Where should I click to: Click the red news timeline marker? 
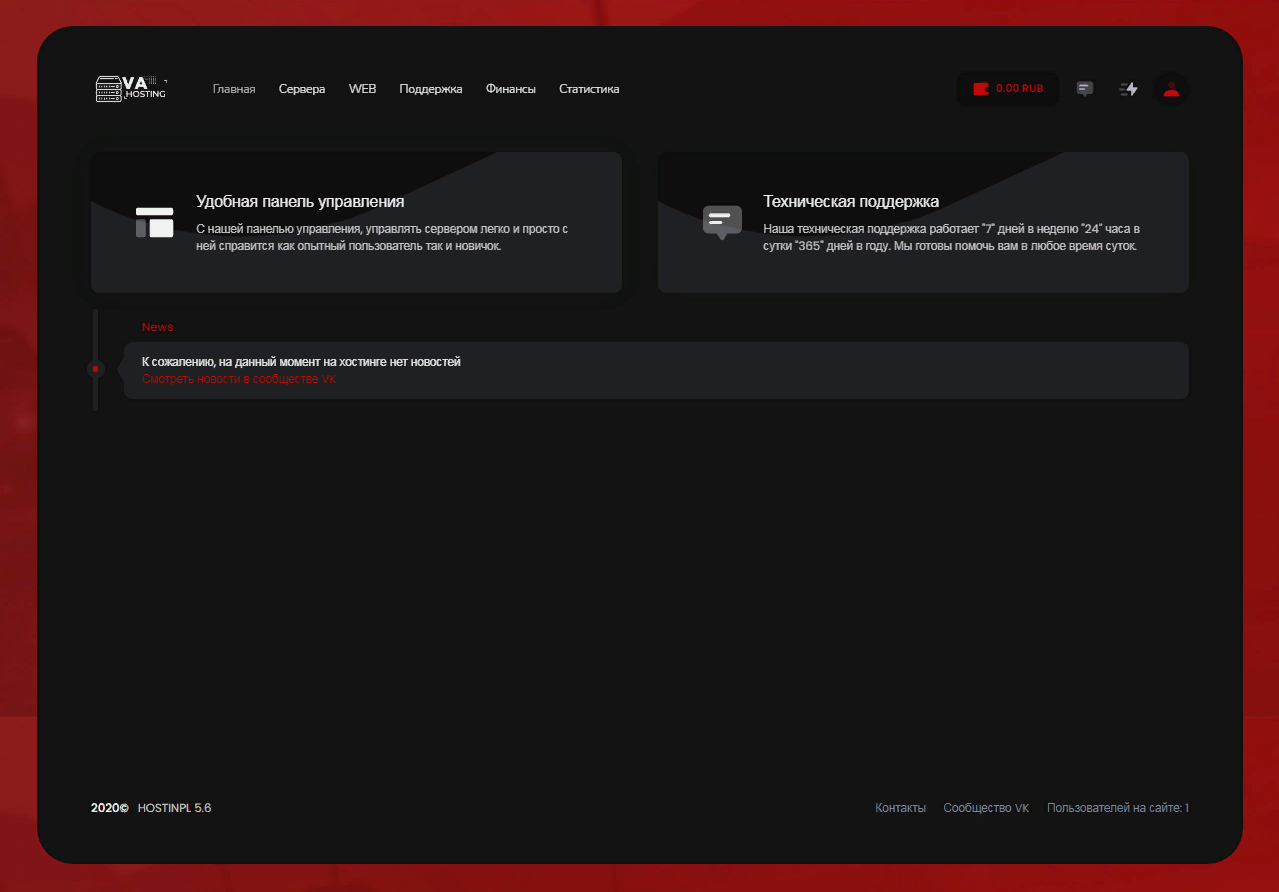click(x=95, y=369)
